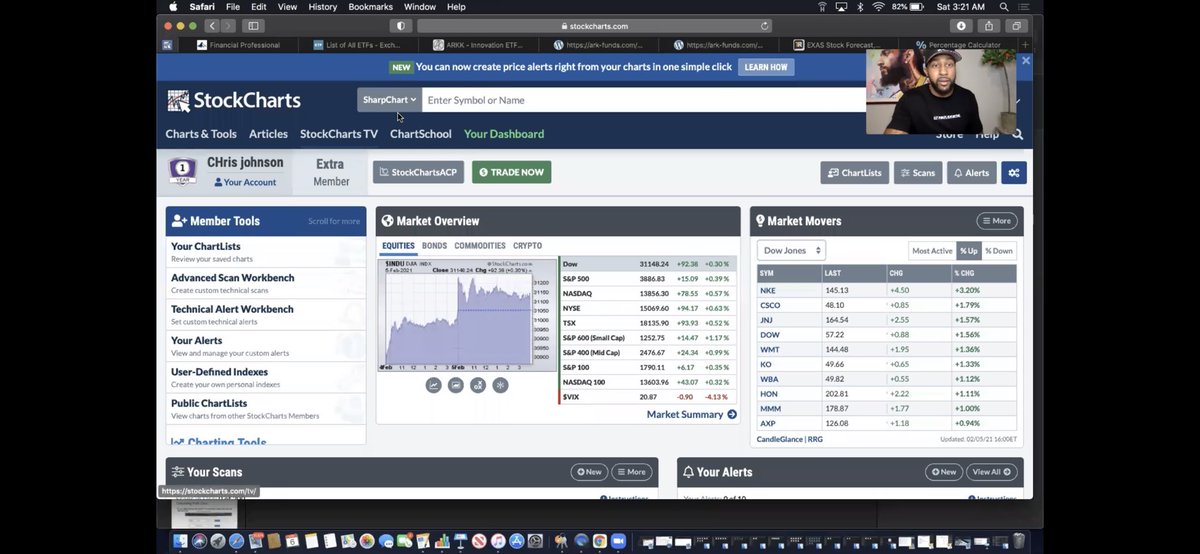The height and width of the screenshot is (554, 1200).
Task: Select the Most Active filter
Action: tap(932, 251)
